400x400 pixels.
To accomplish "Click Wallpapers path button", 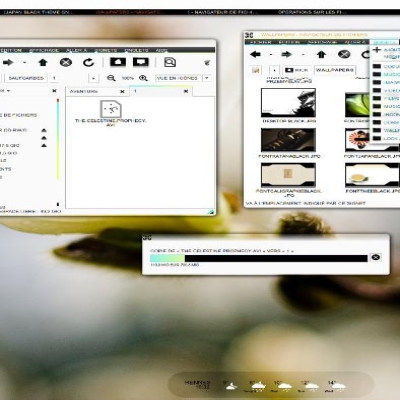I will click(334, 70).
